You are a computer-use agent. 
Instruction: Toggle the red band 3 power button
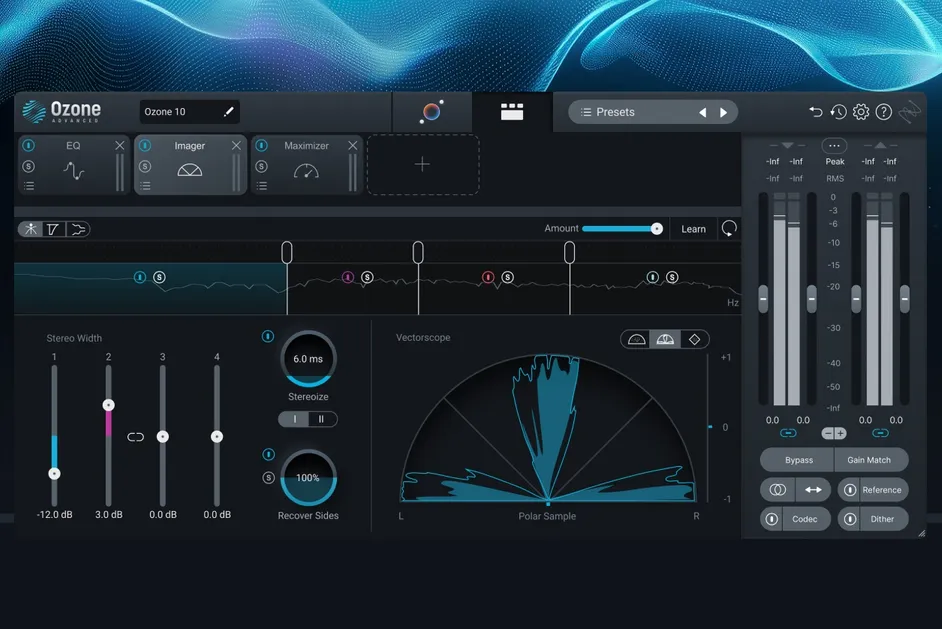tap(488, 277)
